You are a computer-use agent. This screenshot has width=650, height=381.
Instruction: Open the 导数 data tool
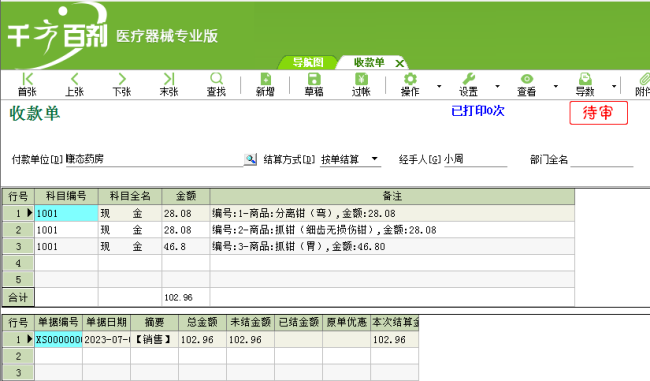[x=585, y=85]
